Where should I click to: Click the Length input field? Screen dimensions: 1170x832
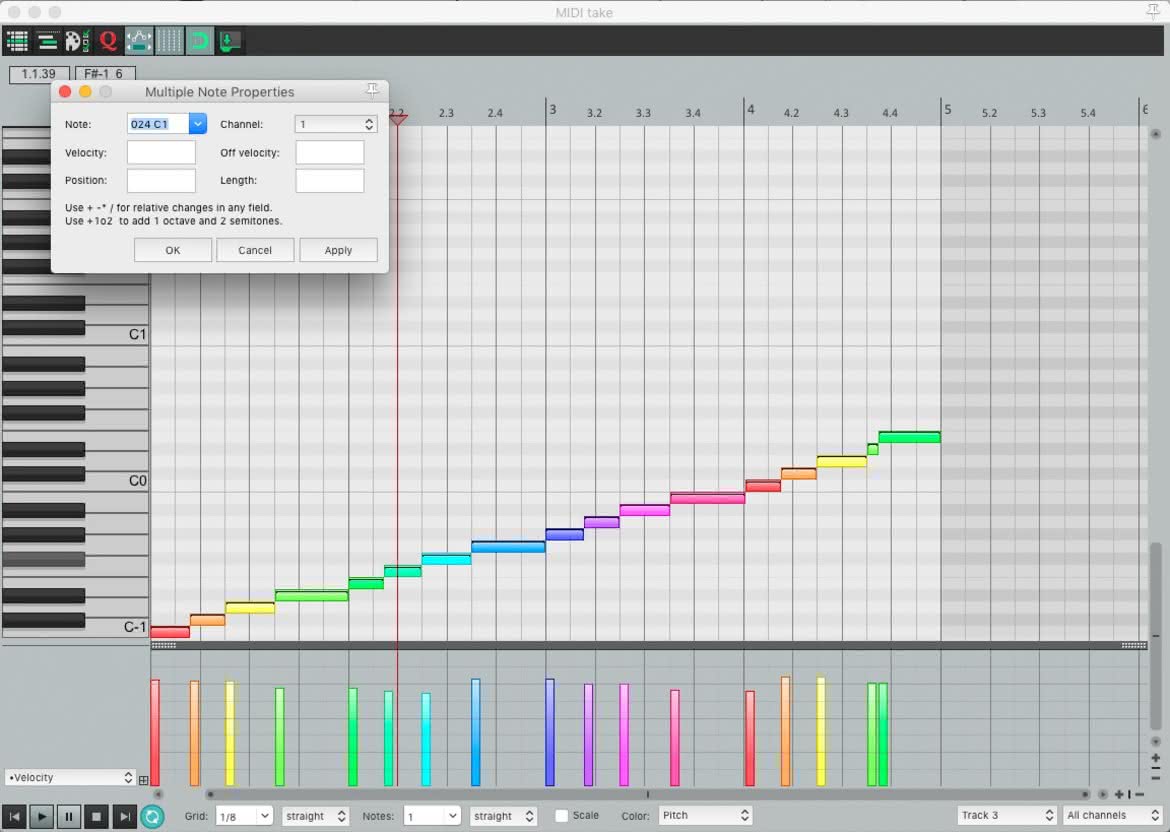coord(330,181)
